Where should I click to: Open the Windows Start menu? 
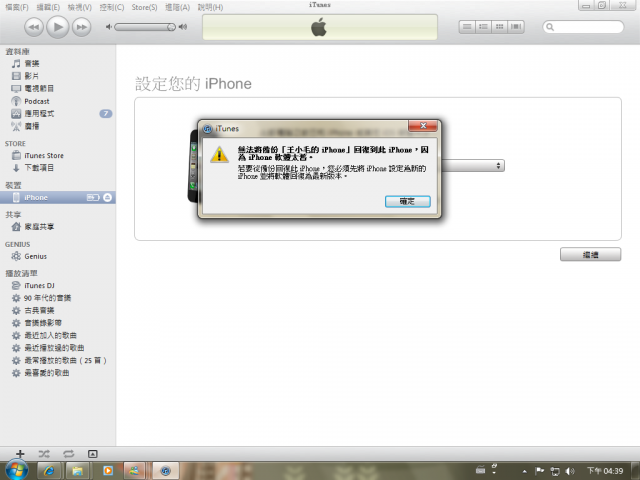coord(16,470)
